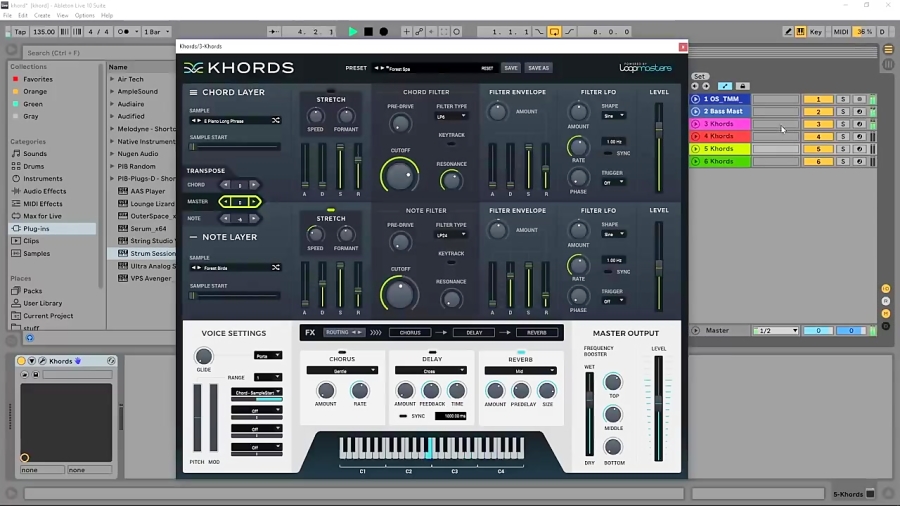The height and width of the screenshot is (506, 900).
Task: Open User Library under Places
Action: click(42, 303)
